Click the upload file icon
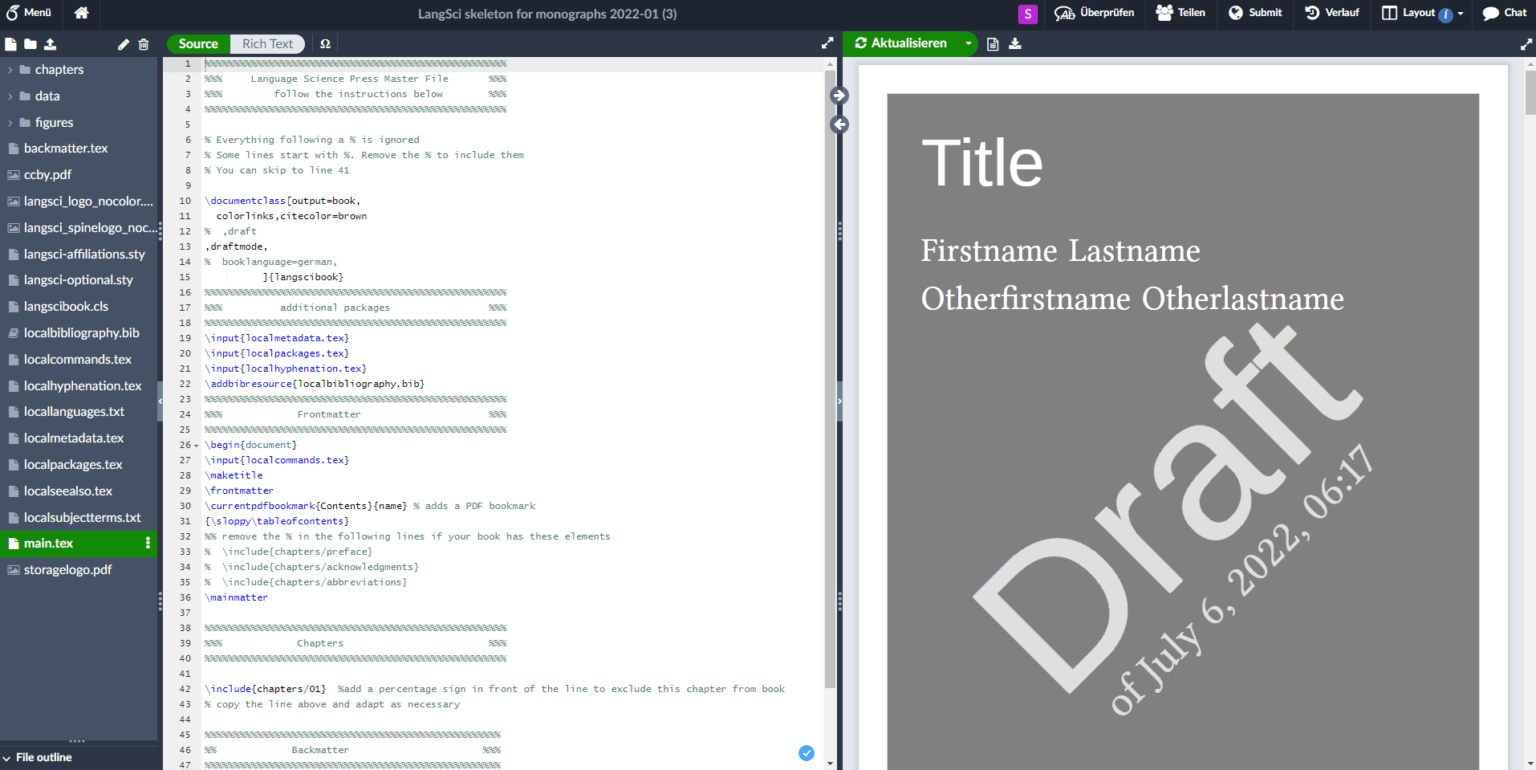Screen dimensions: 1536x770 (50, 44)
